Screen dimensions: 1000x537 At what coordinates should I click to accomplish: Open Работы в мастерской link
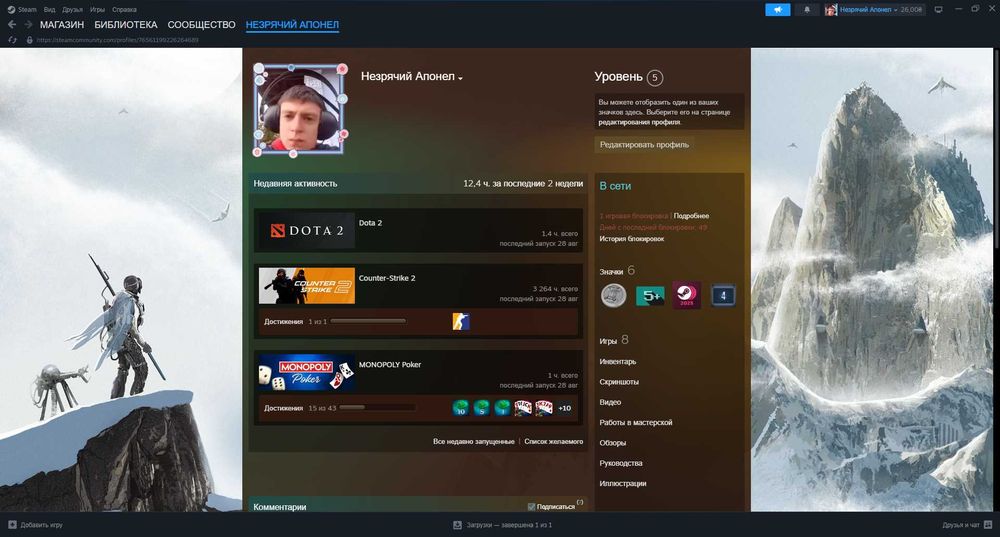[635, 423]
